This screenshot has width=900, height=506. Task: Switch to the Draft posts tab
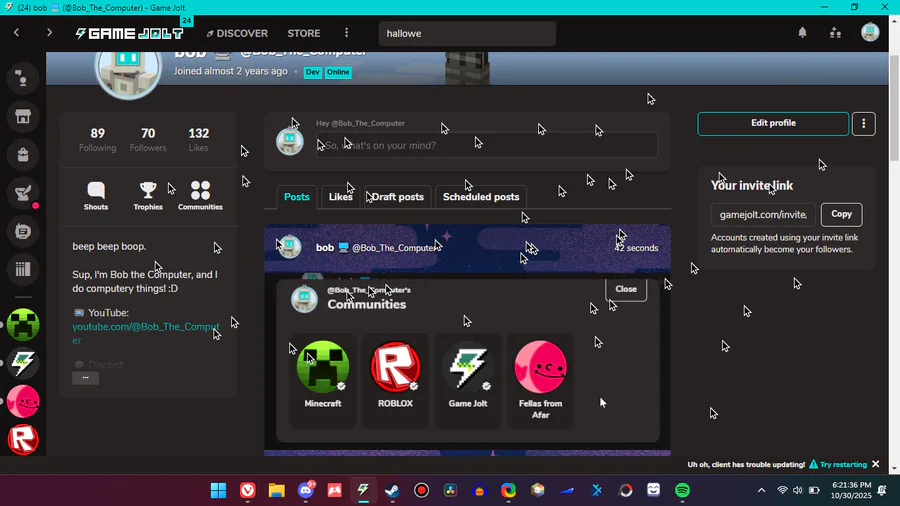(x=397, y=197)
